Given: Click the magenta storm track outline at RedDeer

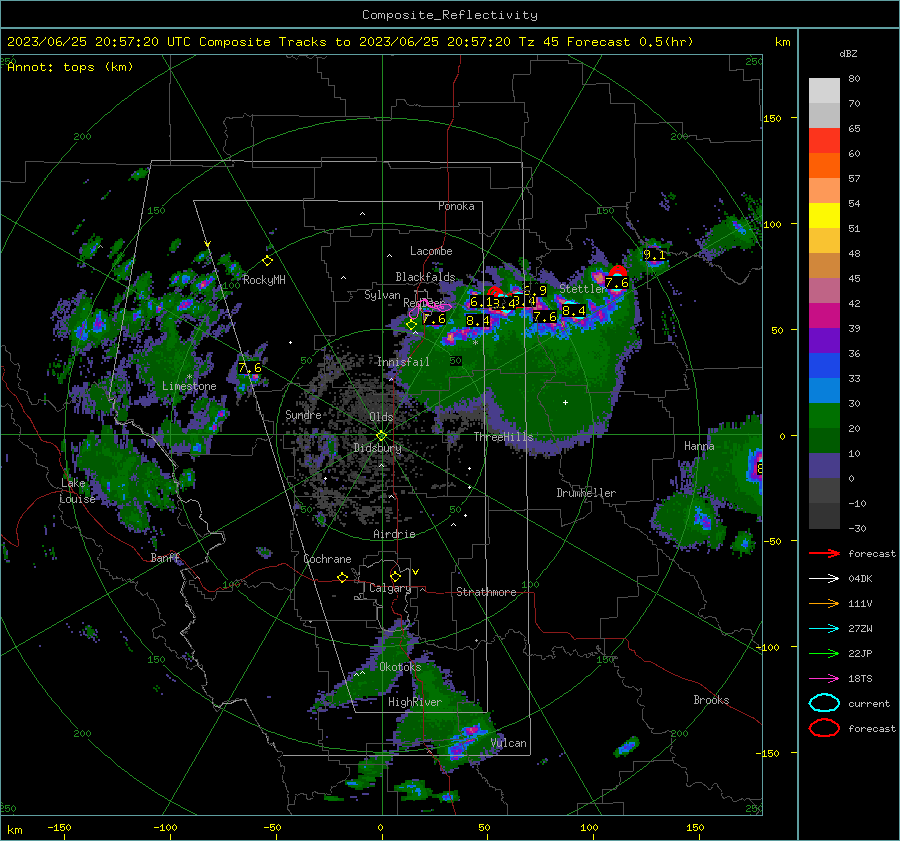Looking at the screenshot, I should (429, 308).
